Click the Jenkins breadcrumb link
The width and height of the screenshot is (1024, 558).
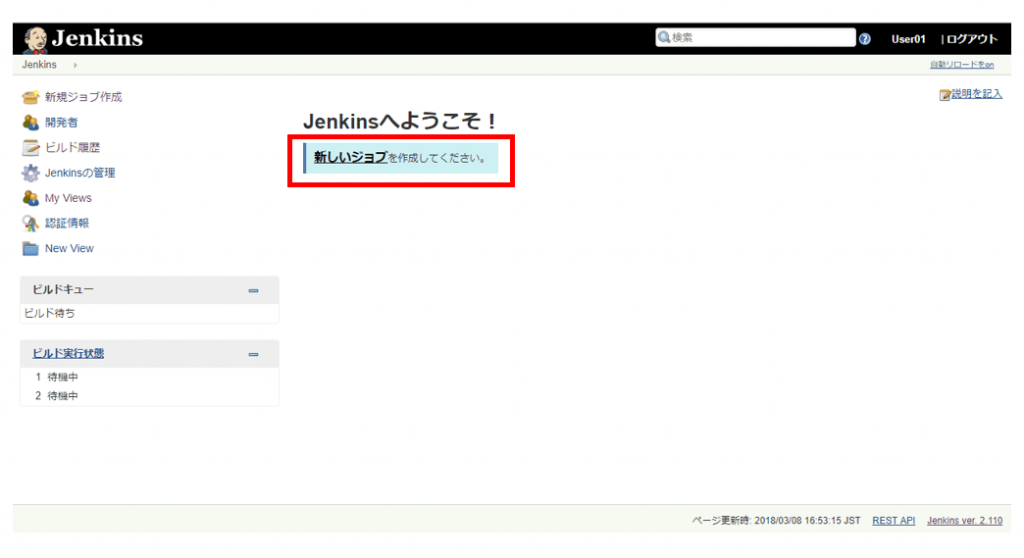pos(39,65)
